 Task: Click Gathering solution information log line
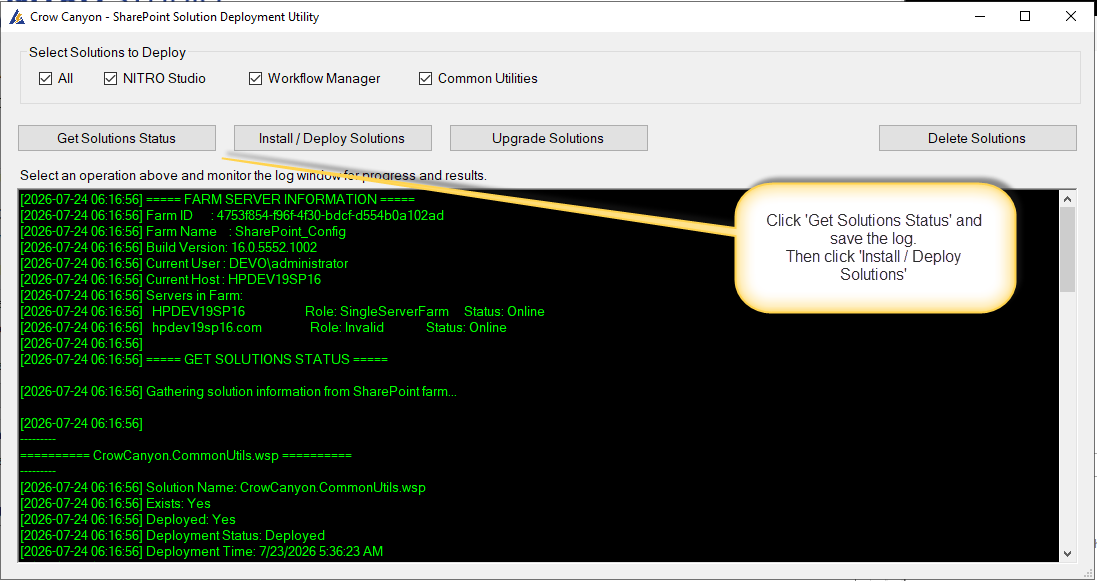pyautogui.click(x=239, y=392)
